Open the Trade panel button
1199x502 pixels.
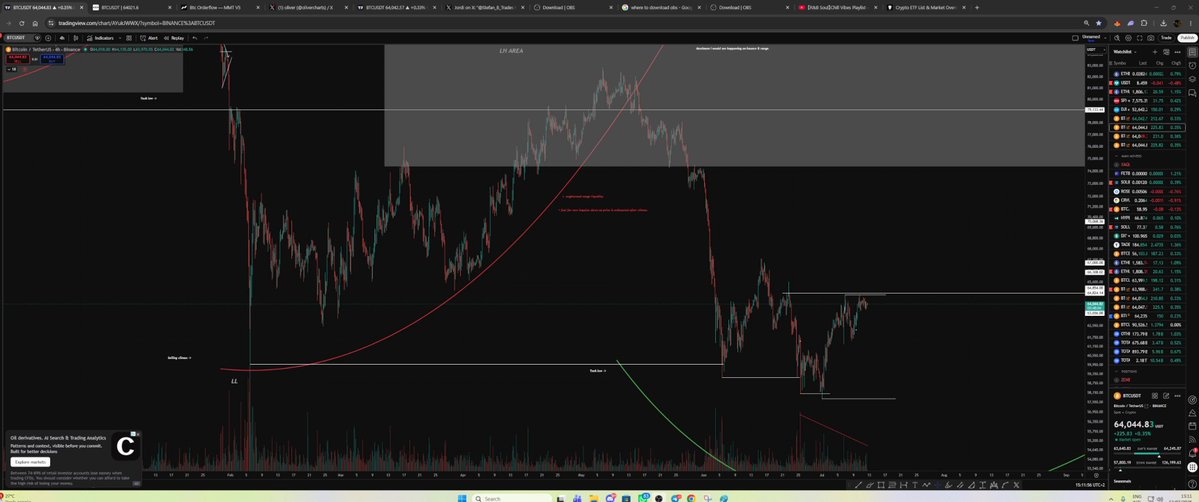[x=1166, y=37]
